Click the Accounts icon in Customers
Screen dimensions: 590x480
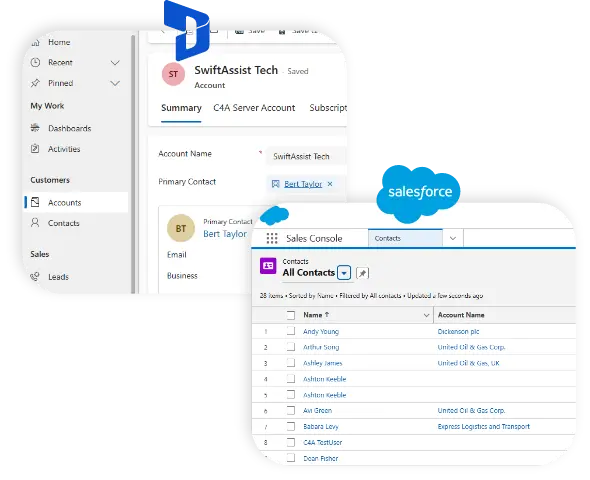(x=35, y=202)
